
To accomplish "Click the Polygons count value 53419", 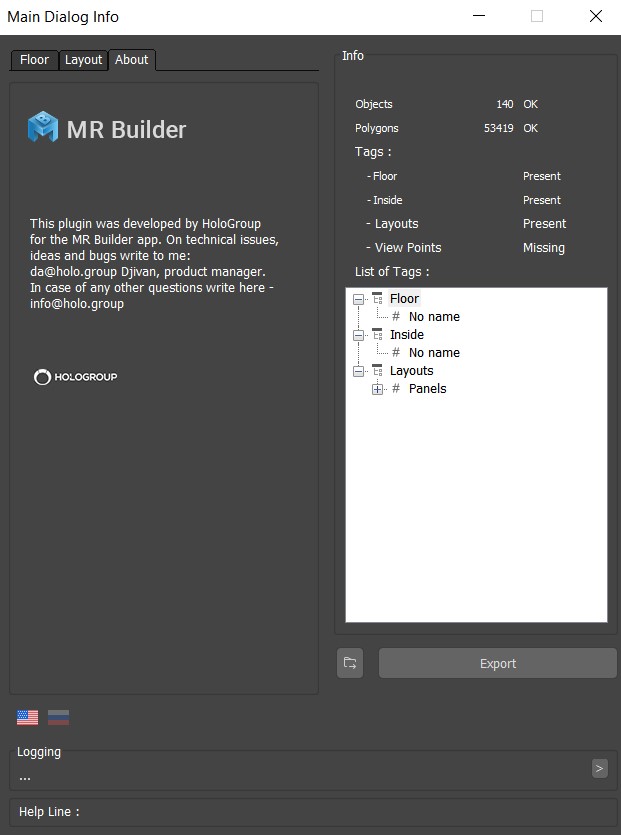I will click(x=499, y=128).
